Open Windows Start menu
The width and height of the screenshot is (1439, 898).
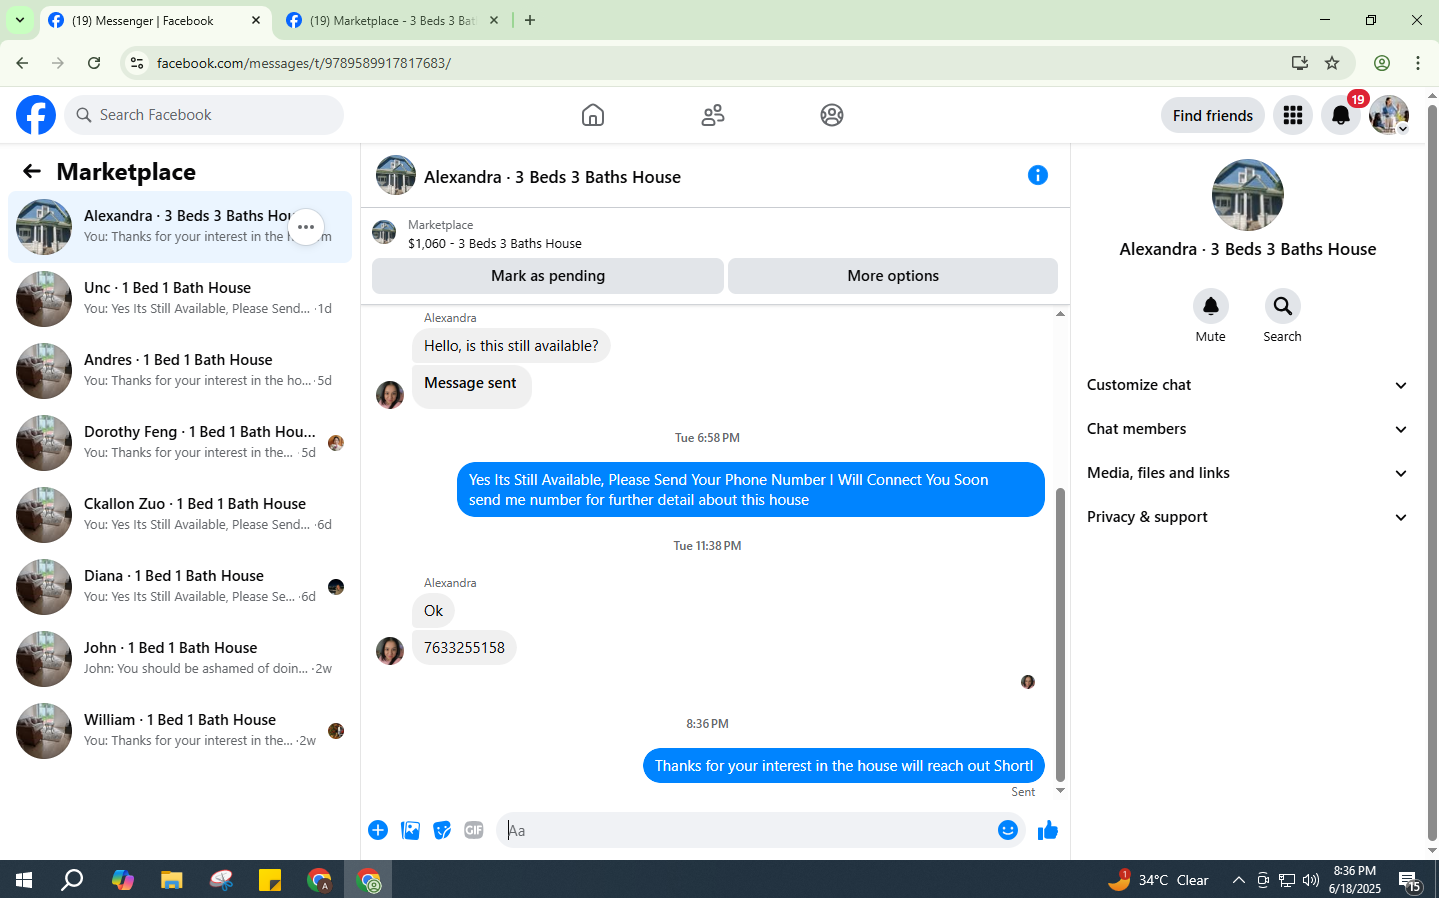(x=24, y=880)
